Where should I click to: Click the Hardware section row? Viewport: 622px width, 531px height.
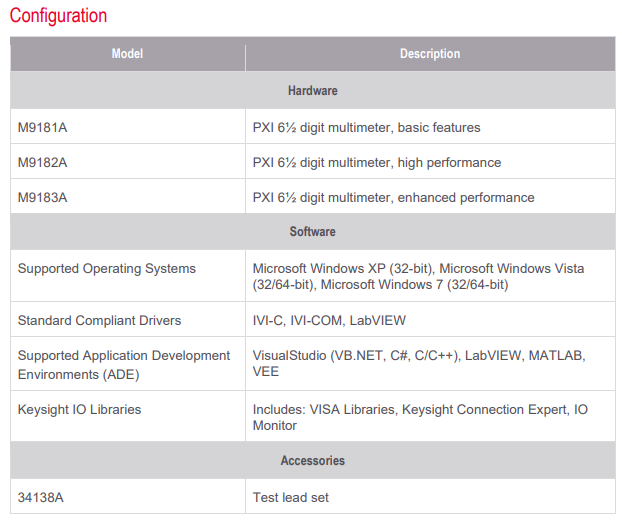[313, 90]
